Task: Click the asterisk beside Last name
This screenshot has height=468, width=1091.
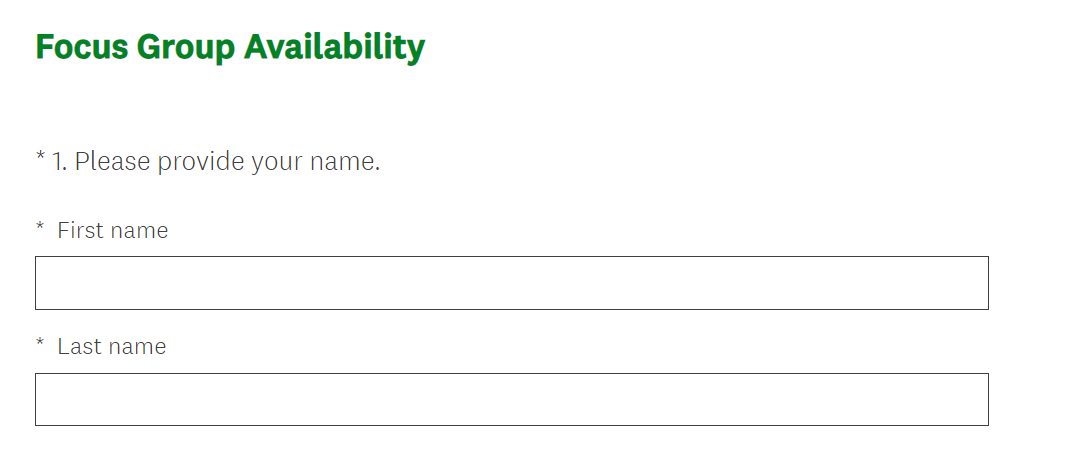Action: point(40,345)
